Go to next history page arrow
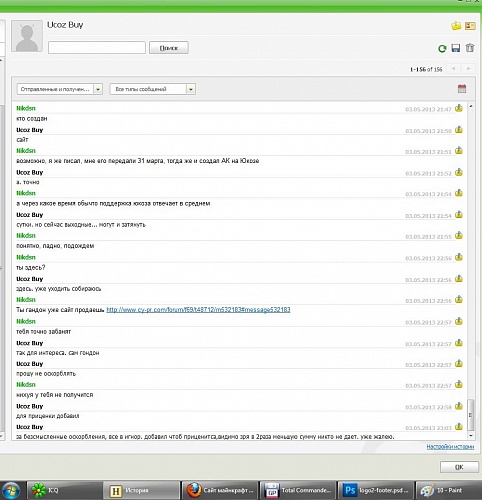 [x=468, y=69]
